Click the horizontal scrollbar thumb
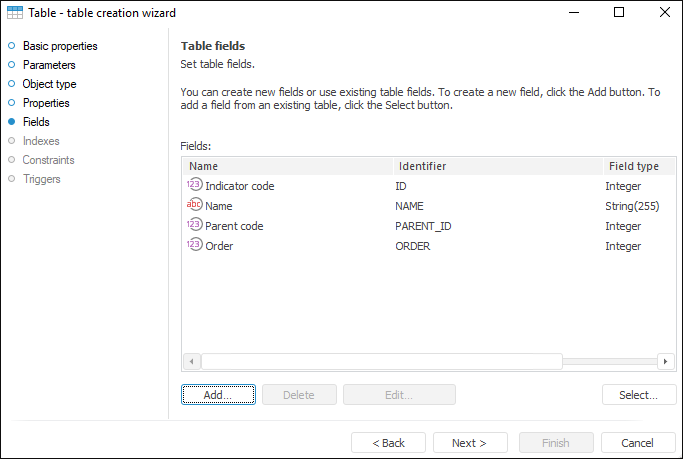 coord(381,361)
